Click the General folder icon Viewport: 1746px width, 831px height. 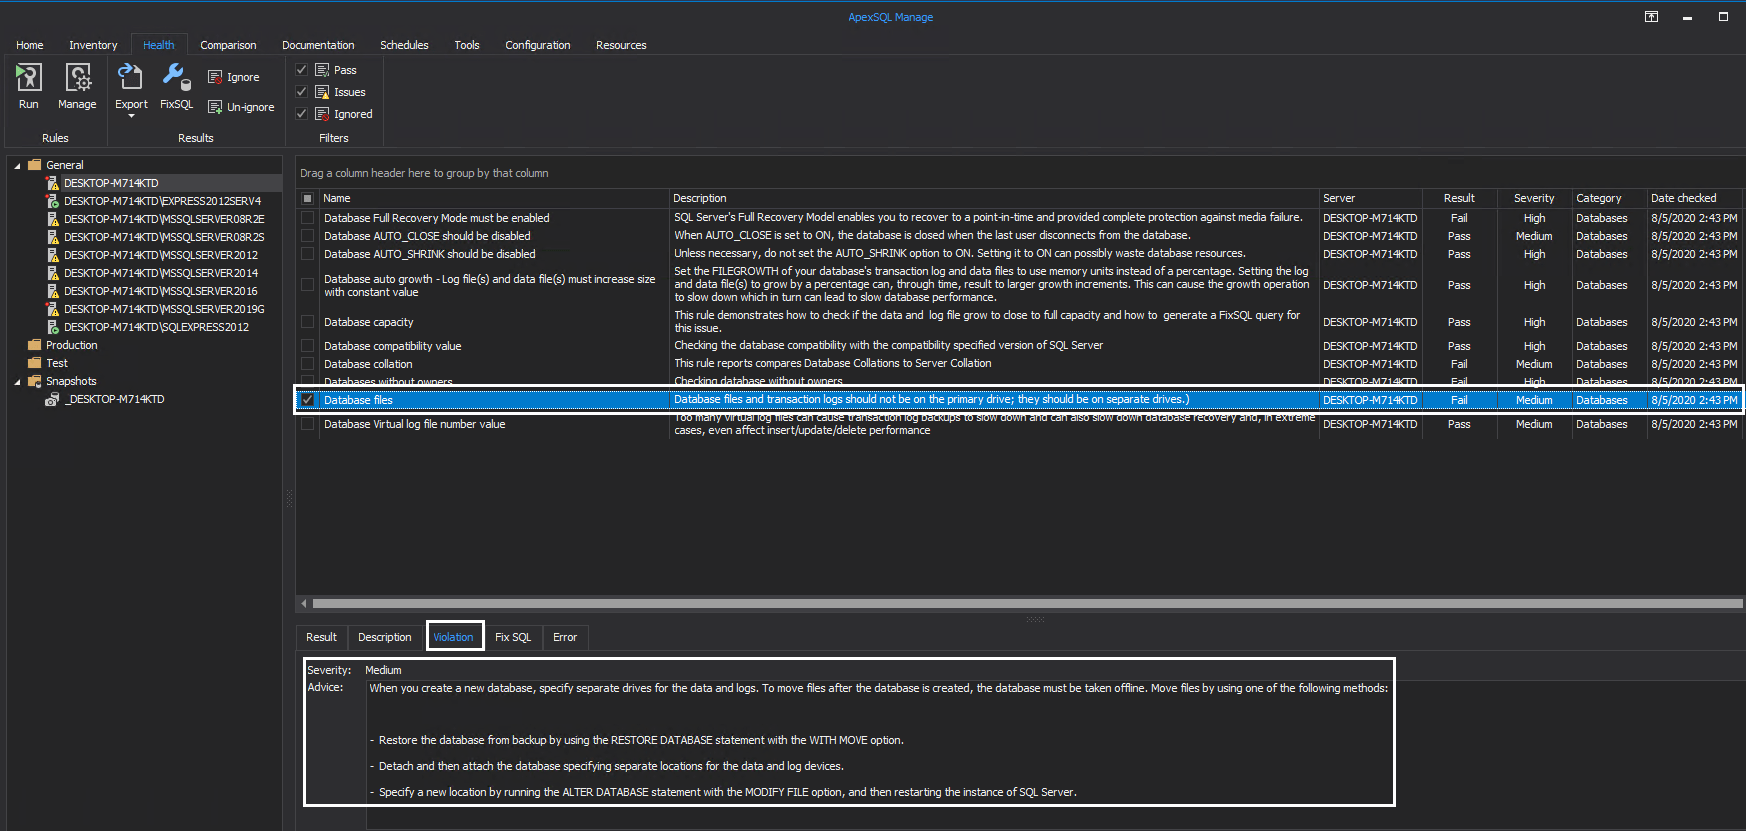tap(35, 165)
